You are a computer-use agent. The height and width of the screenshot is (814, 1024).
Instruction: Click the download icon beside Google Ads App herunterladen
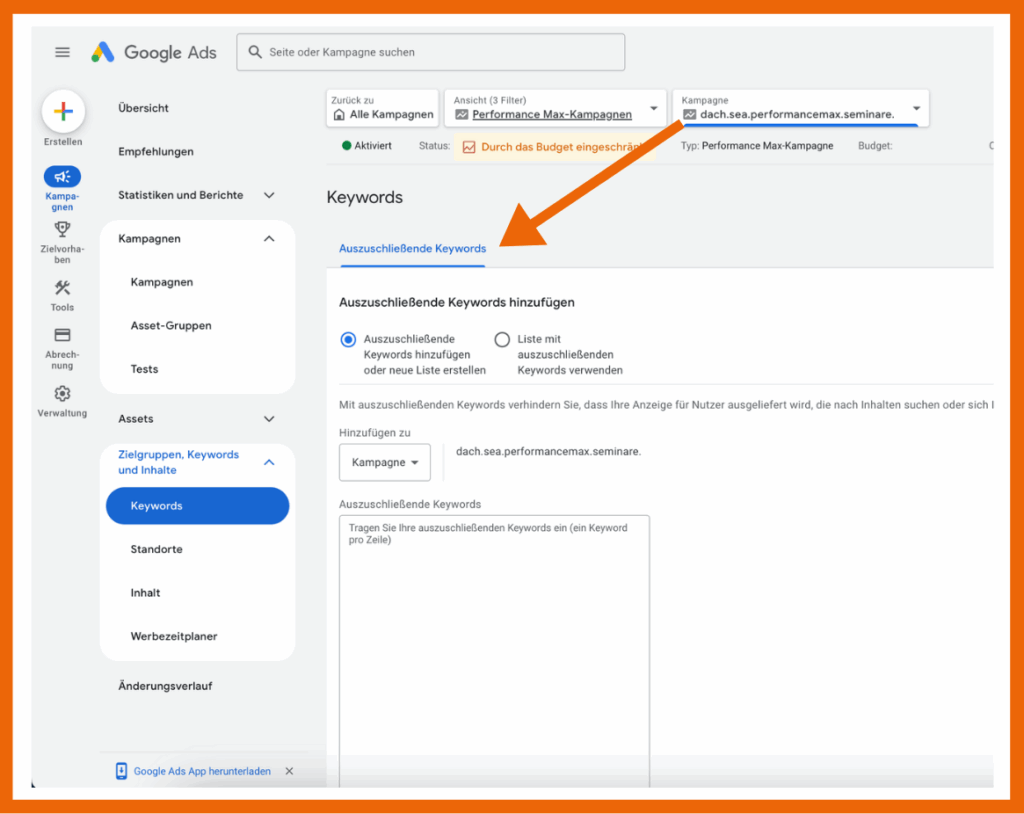coord(122,770)
